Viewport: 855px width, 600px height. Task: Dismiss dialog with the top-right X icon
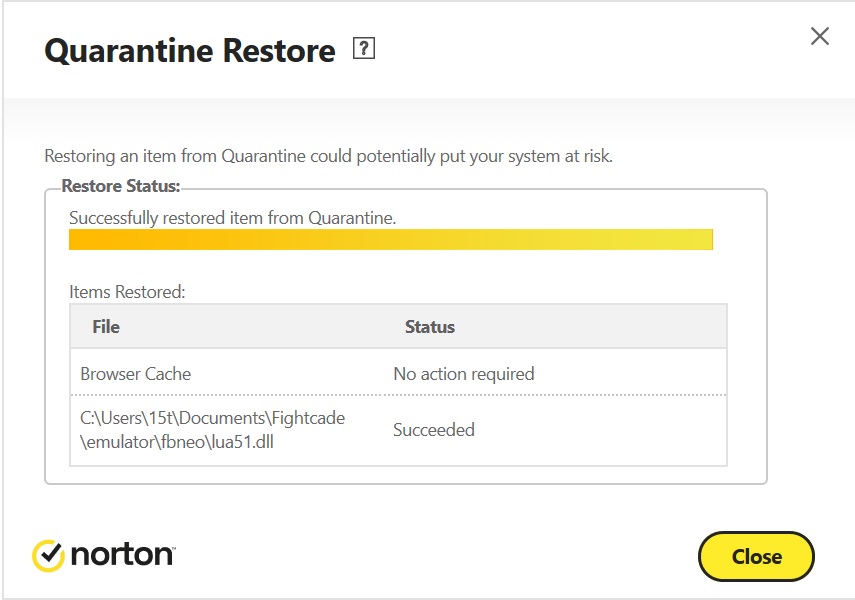pyautogui.click(x=820, y=37)
